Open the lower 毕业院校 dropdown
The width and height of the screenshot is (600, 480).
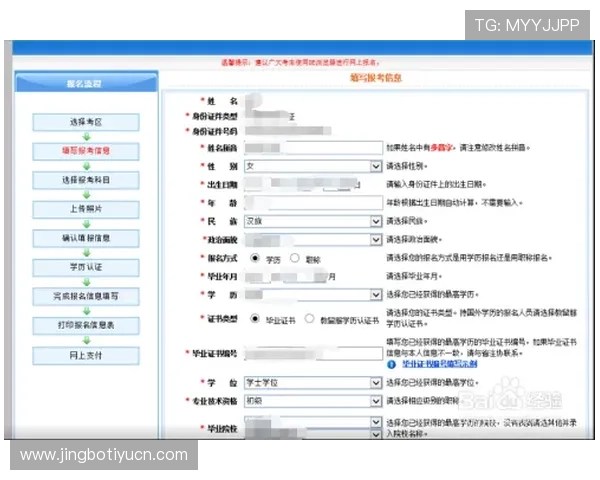coord(313,434)
